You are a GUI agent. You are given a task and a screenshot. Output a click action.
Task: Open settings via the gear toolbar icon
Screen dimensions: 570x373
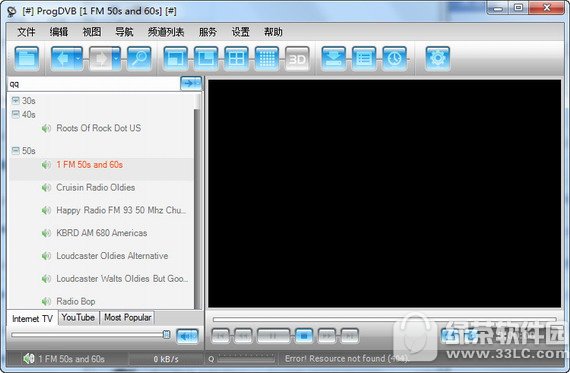point(438,59)
